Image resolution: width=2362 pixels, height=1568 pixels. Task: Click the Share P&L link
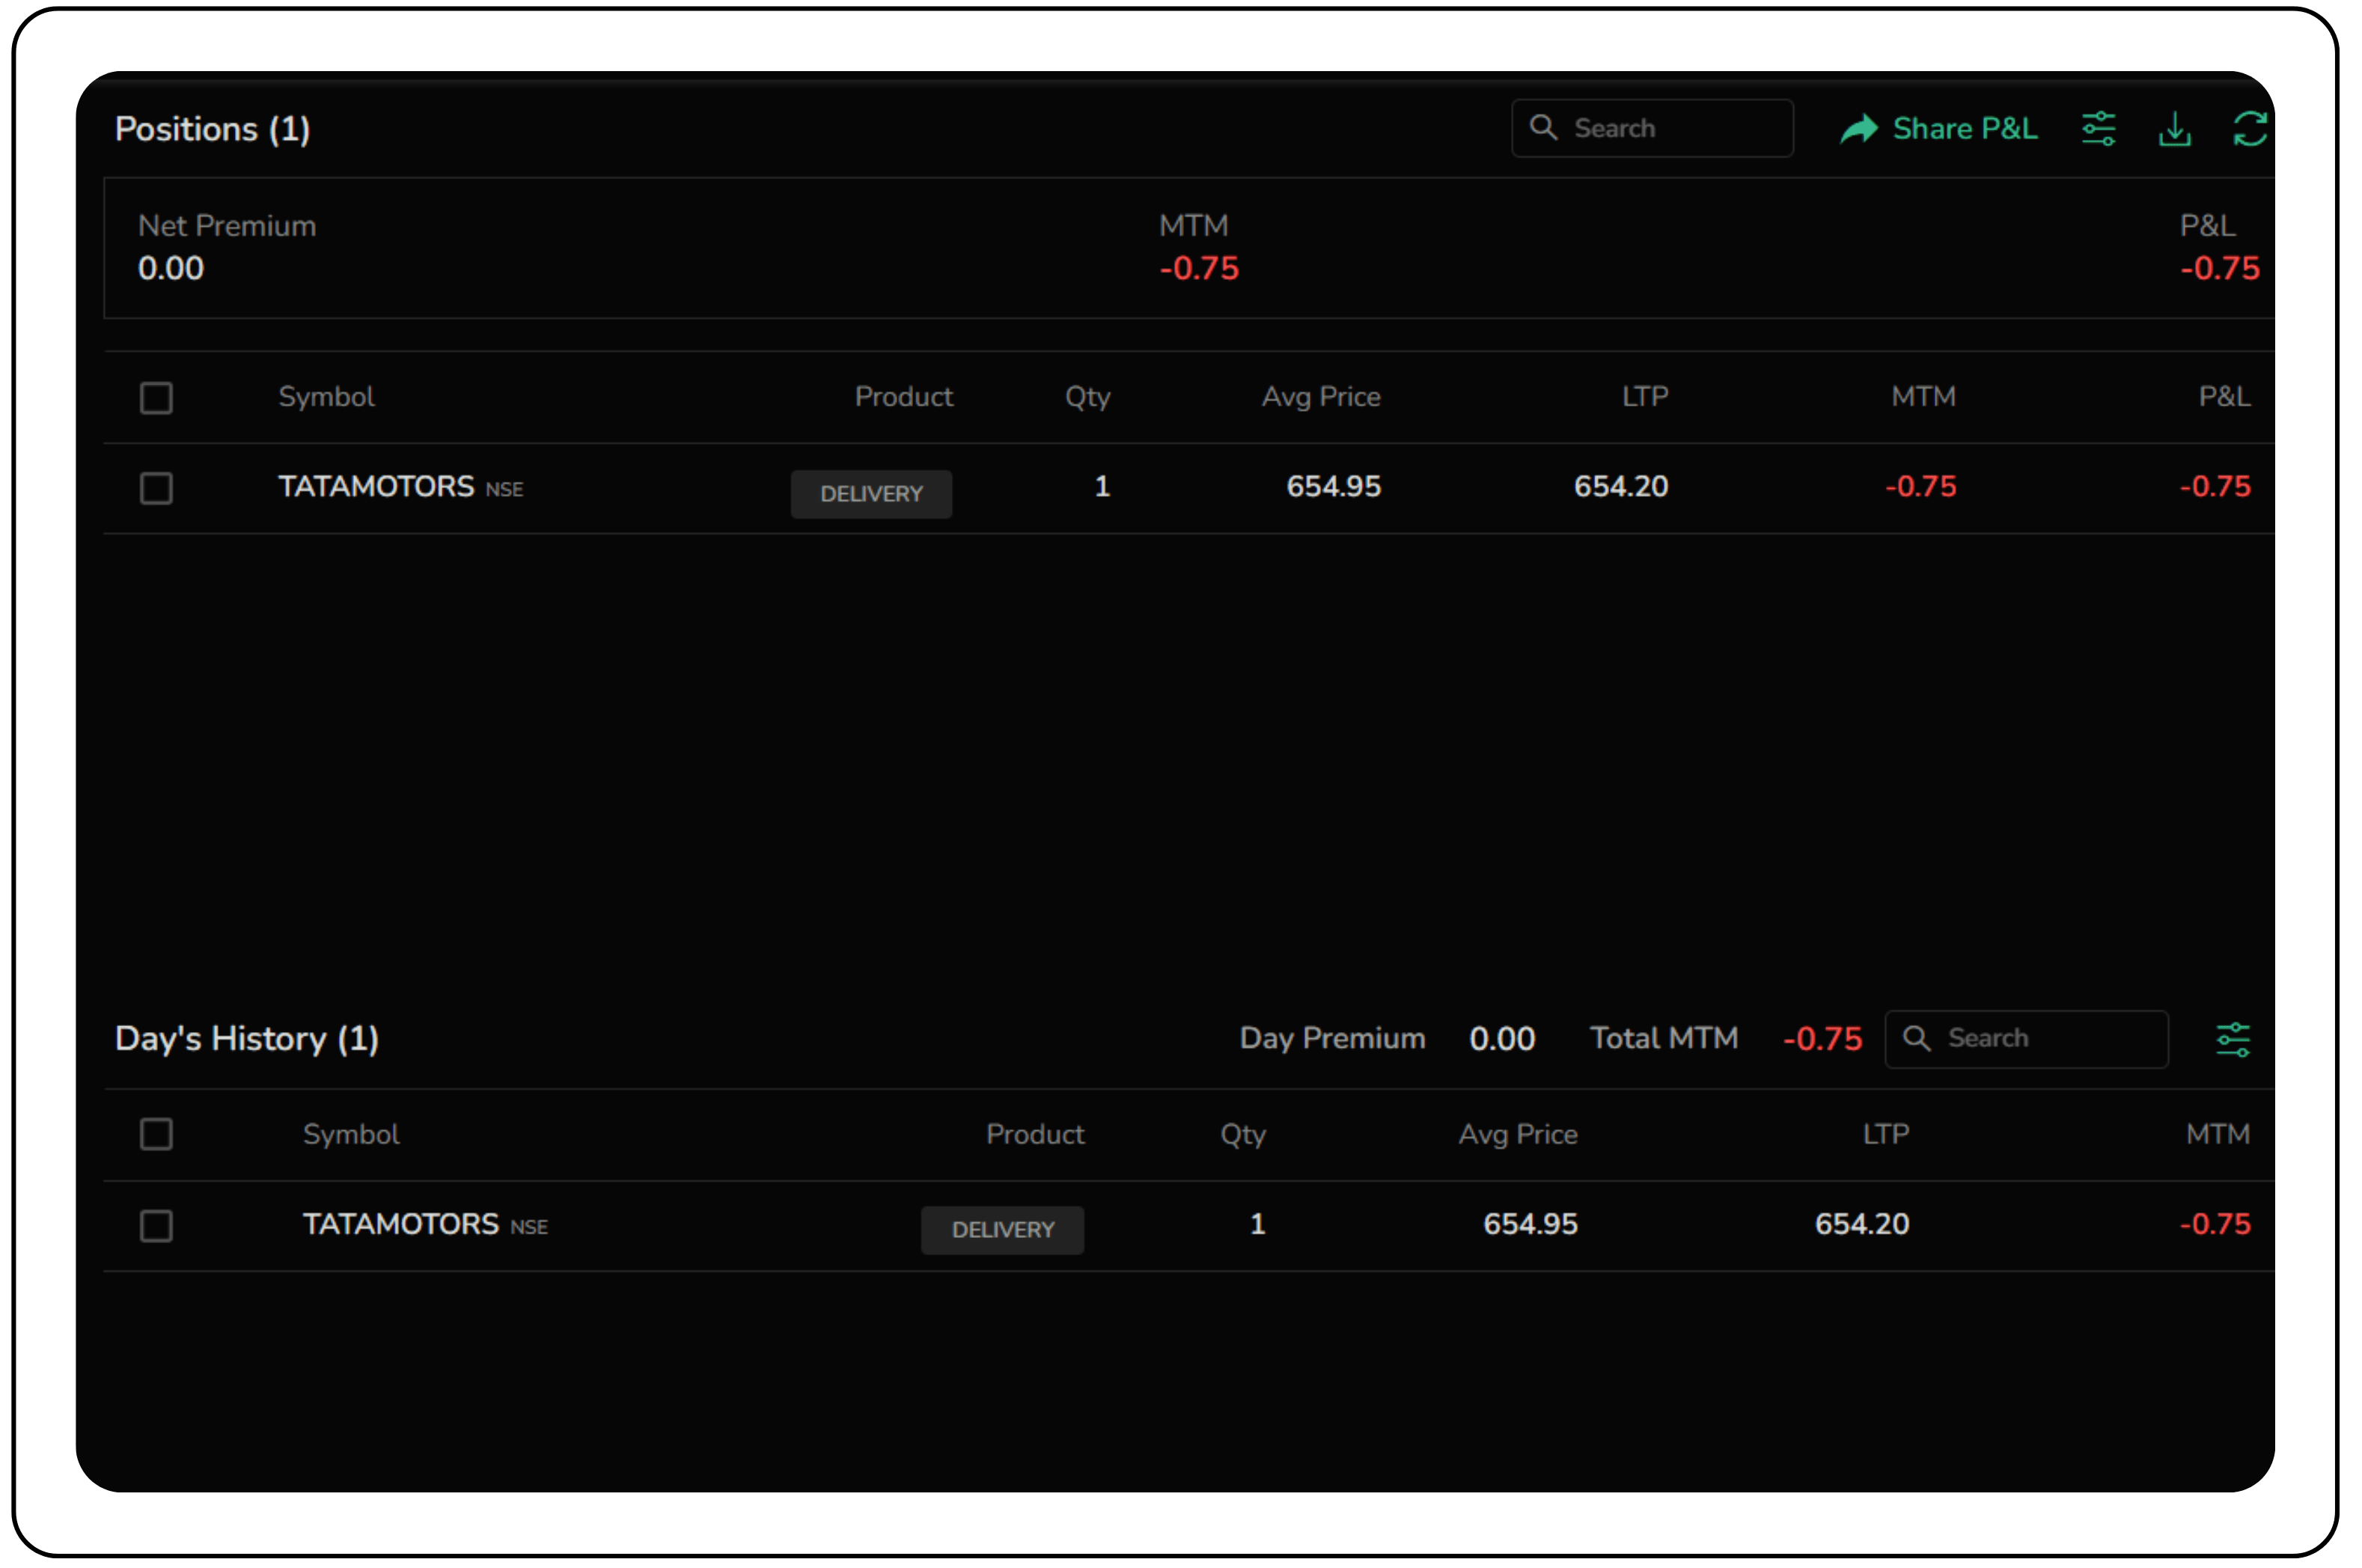[1964, 129]
